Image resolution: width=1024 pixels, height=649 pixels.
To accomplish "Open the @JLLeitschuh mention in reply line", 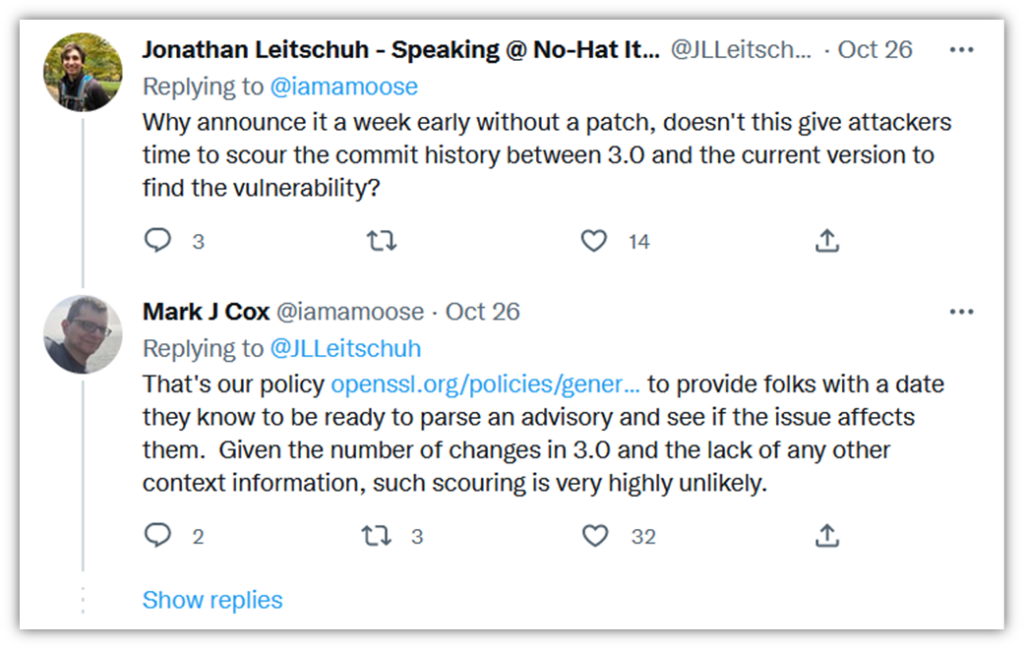I will (345, 348).
